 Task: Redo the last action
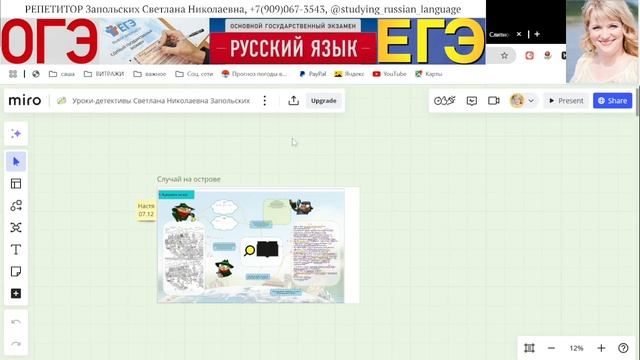tap(16, 344)
